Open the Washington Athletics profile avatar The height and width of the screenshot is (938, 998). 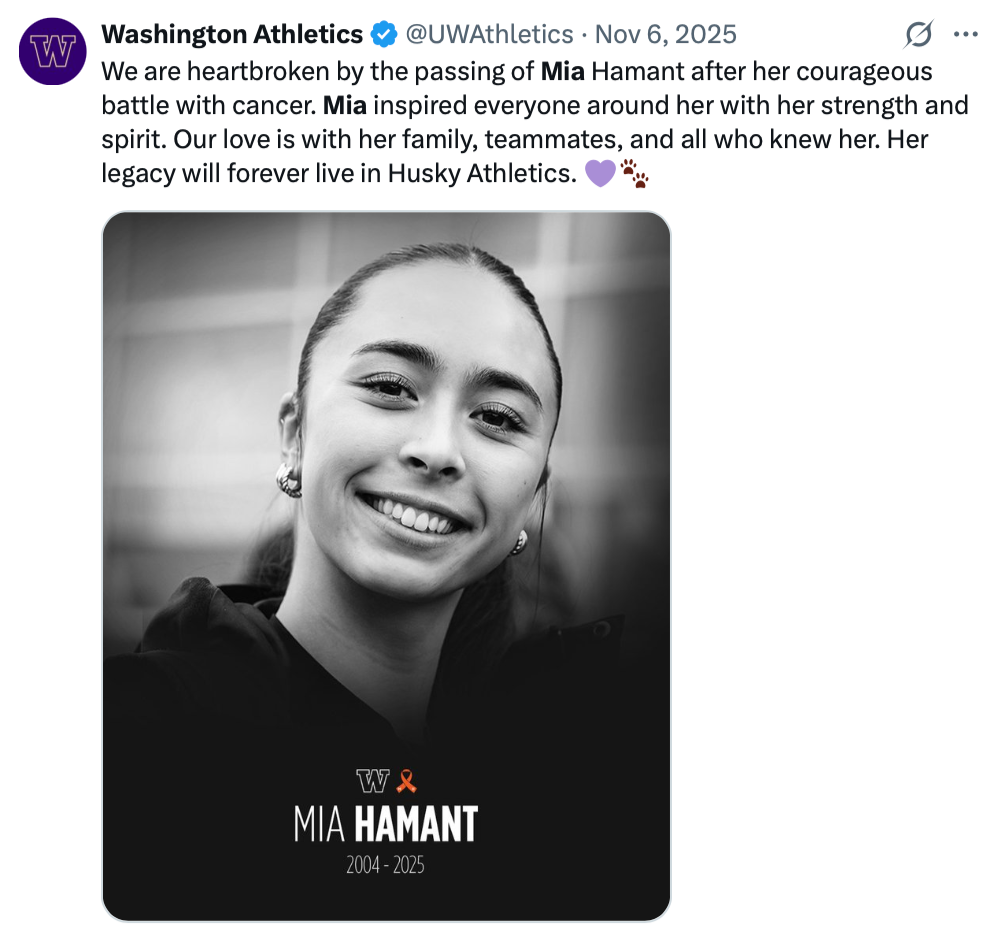[x=52, y=50]
